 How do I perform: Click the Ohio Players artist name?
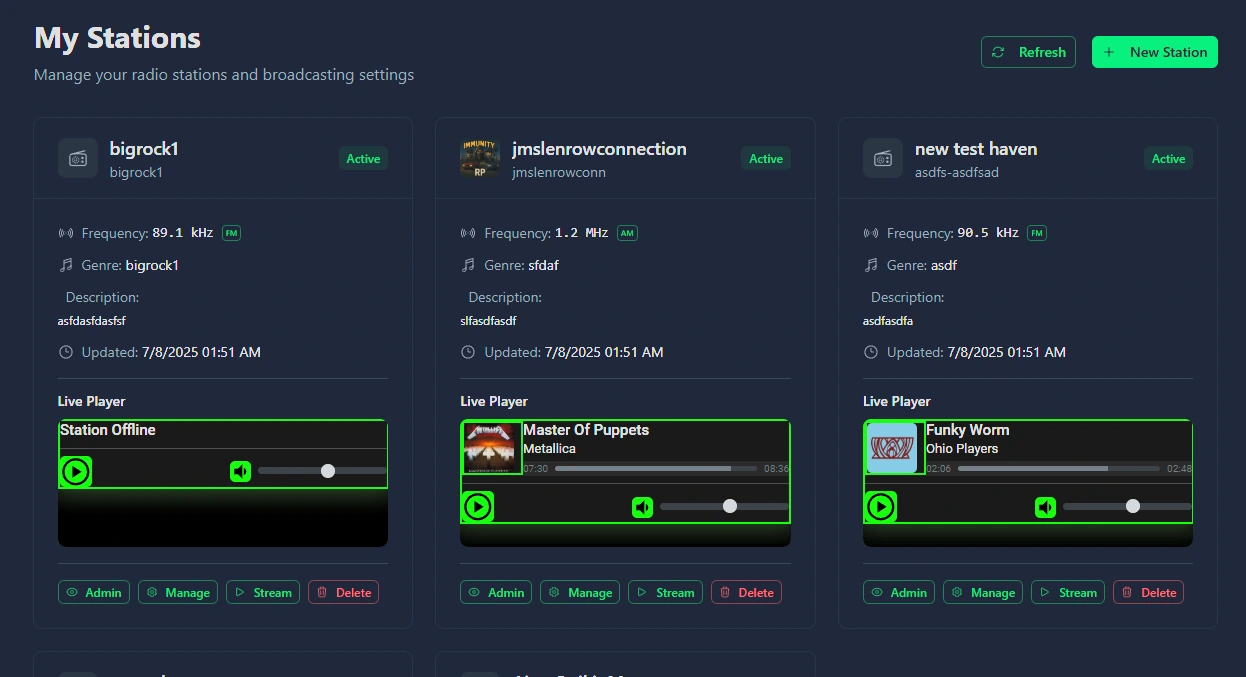(x=962, y=449)
